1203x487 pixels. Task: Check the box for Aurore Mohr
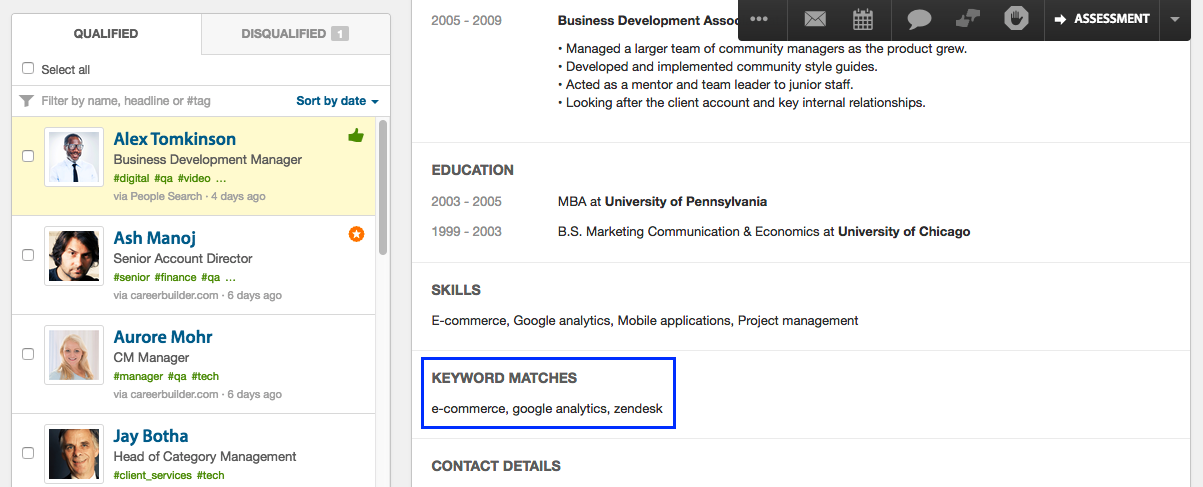tap(28, 354)
